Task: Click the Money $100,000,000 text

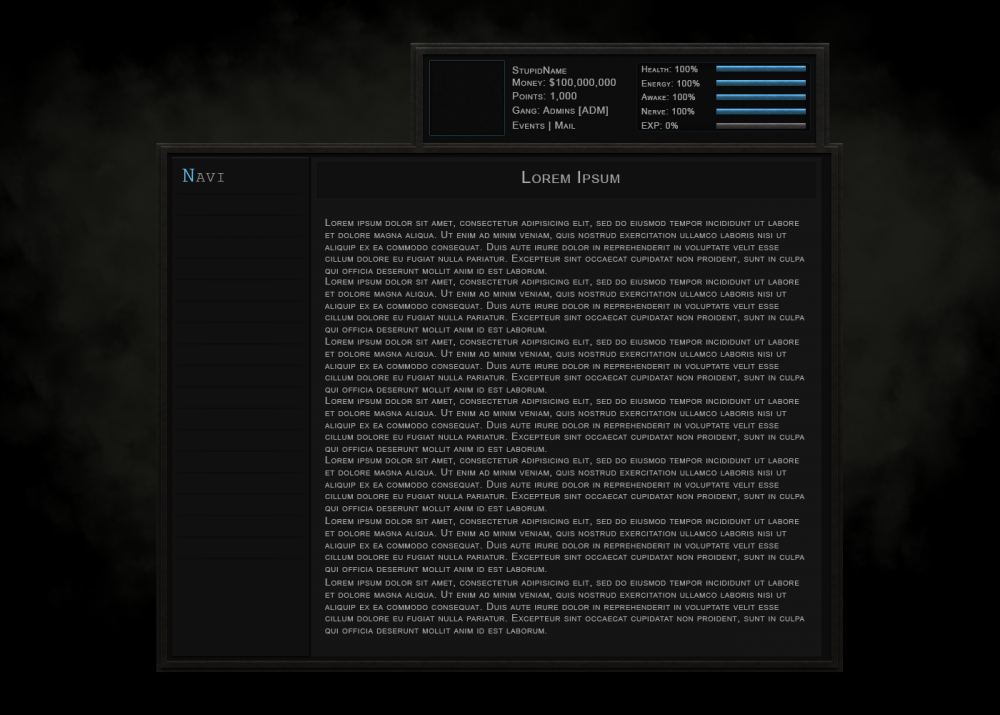Action: coord(564,83)
